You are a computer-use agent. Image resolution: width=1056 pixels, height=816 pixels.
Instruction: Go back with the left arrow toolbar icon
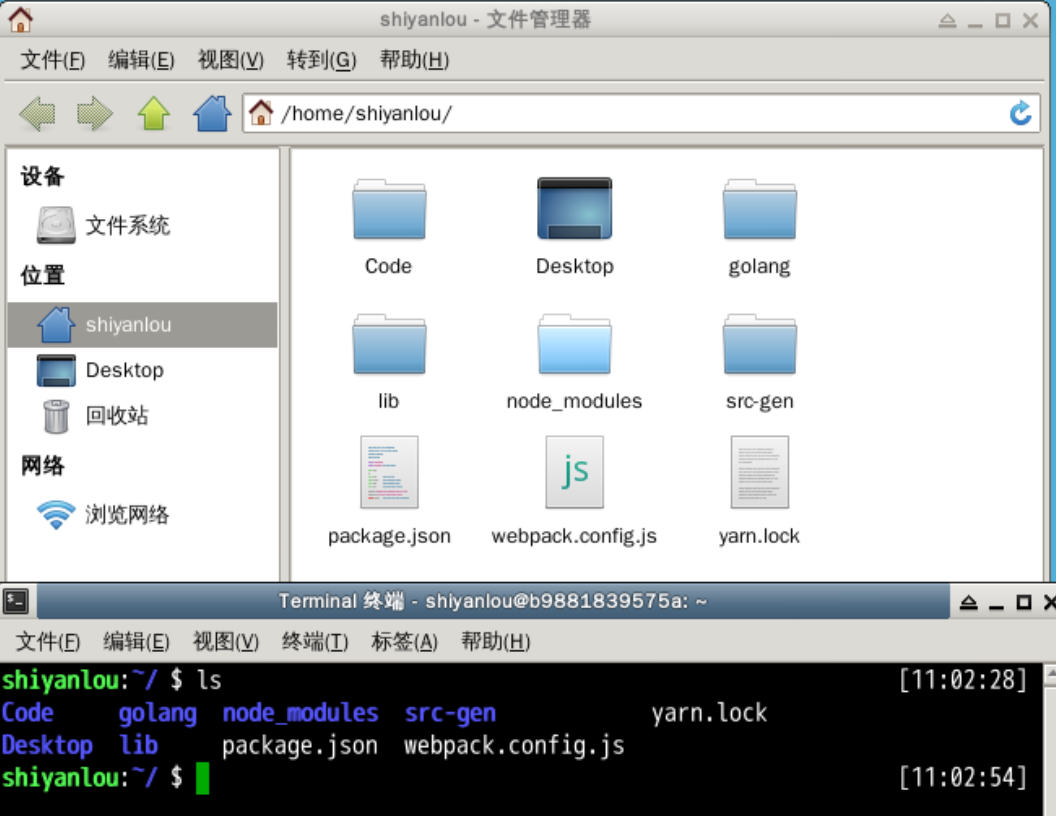[37, 113]
